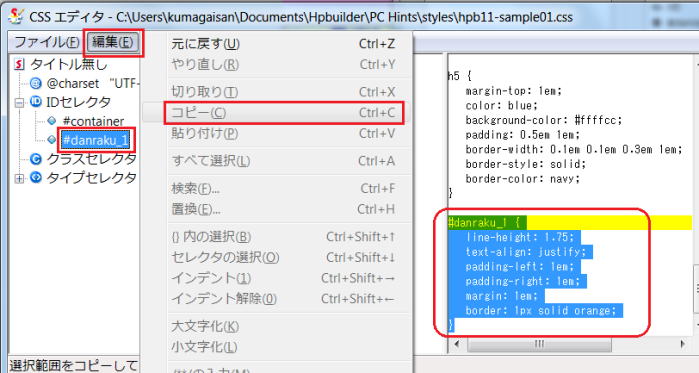The height and width of the screenshot is (373, 699).
Task: Choose インデント解除(0) unindent entry
Action: tap(283, 299)
